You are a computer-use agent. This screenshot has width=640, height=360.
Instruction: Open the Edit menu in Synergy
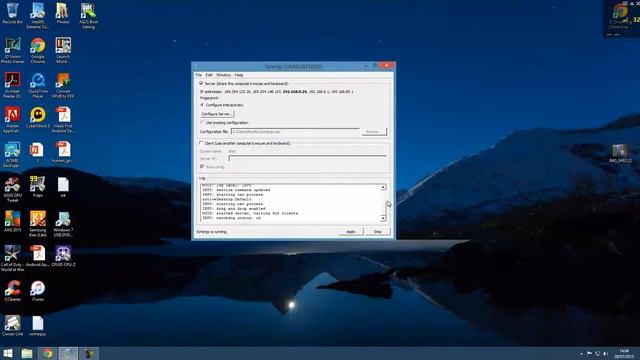[x=209, y=75]
